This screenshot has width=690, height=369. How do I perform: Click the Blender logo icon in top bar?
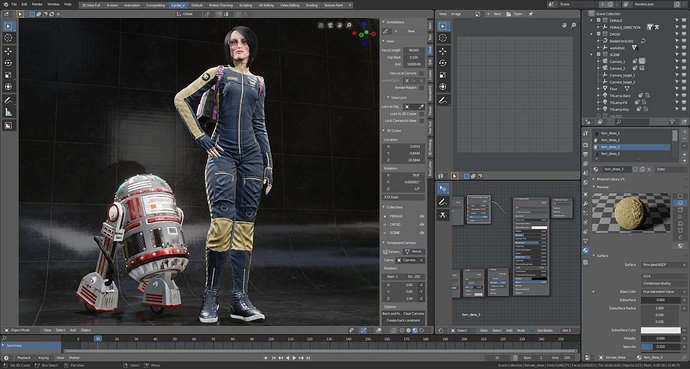point(5,4)
